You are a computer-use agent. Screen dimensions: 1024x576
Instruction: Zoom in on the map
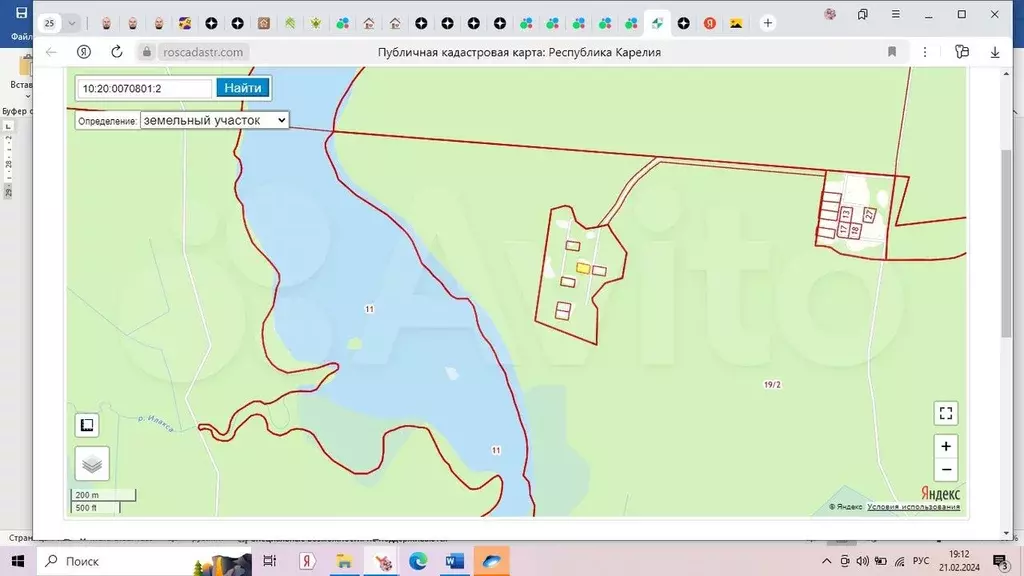[x=945, y=446]
